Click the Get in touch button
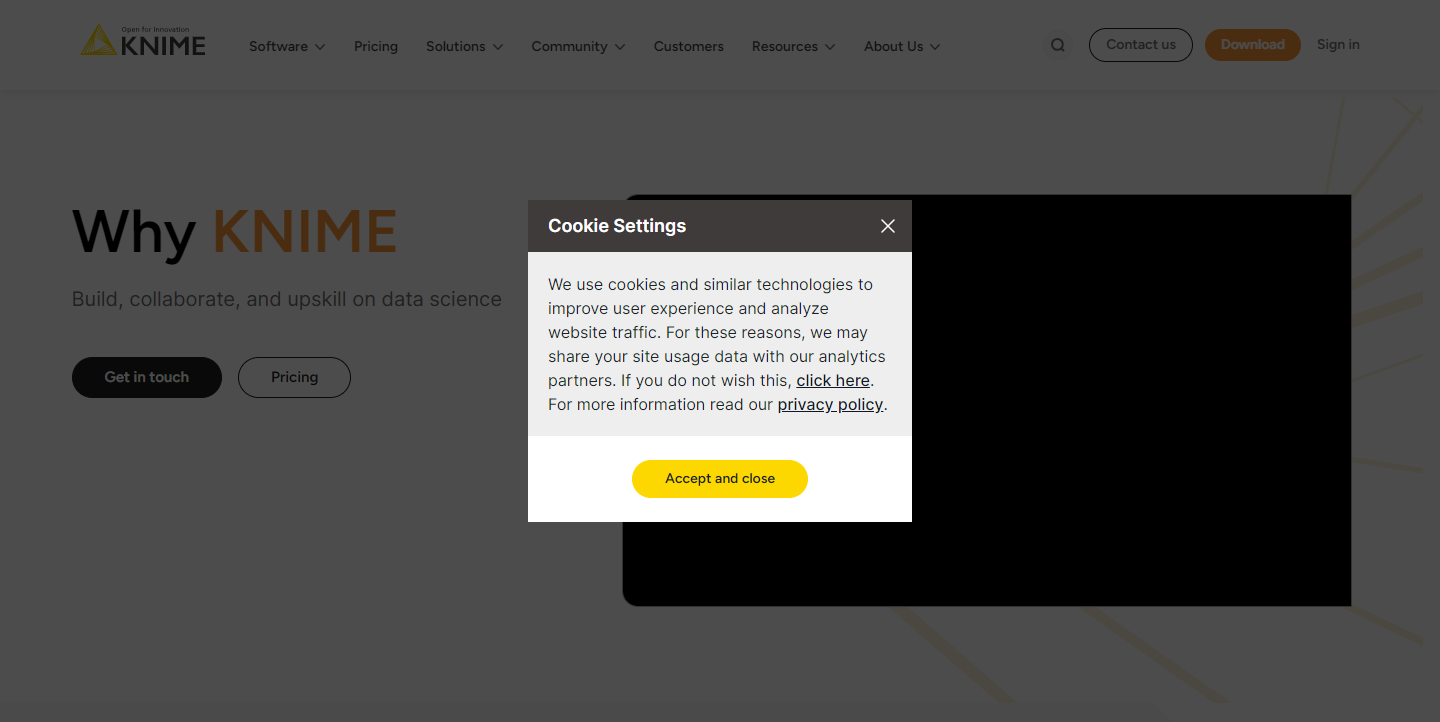Screen dimensions: 1440x722 [x=147, y=377]
